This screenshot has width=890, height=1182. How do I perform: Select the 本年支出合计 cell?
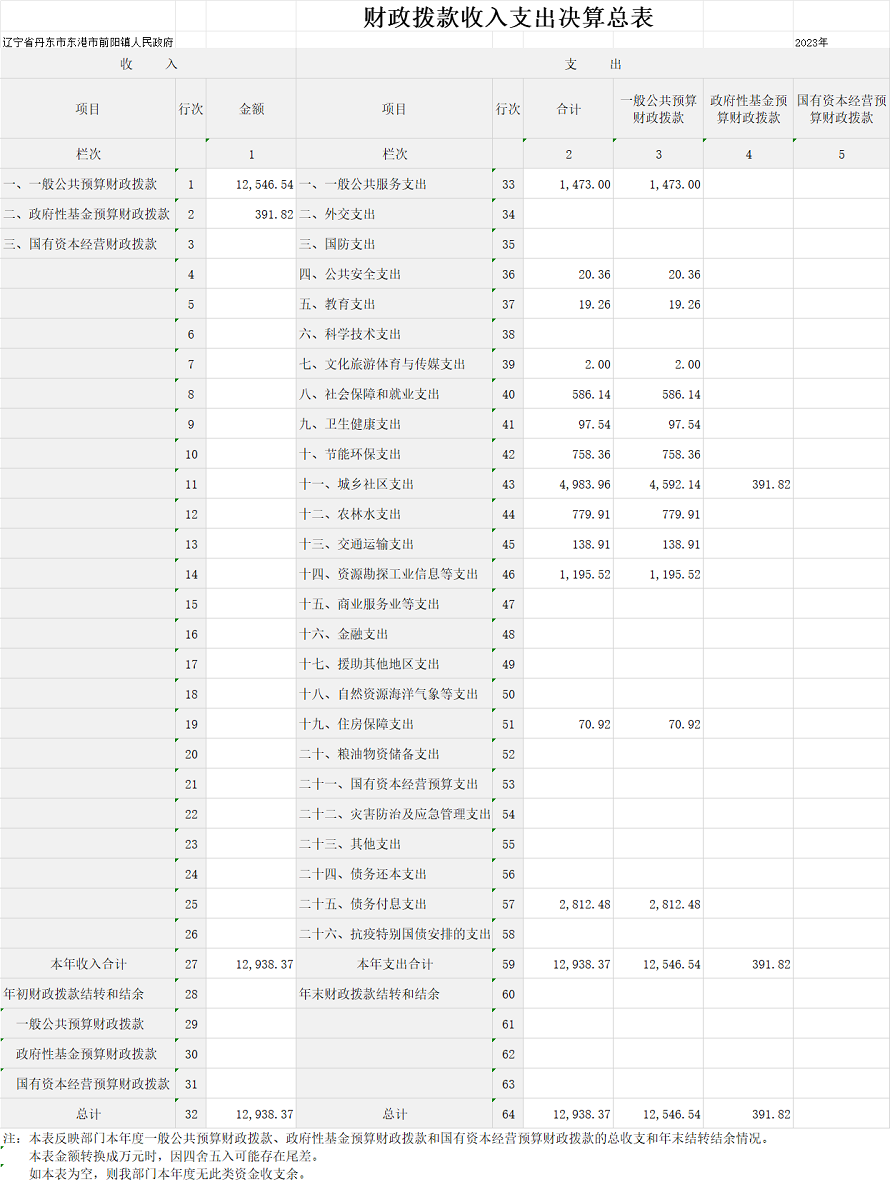(394, 964)
